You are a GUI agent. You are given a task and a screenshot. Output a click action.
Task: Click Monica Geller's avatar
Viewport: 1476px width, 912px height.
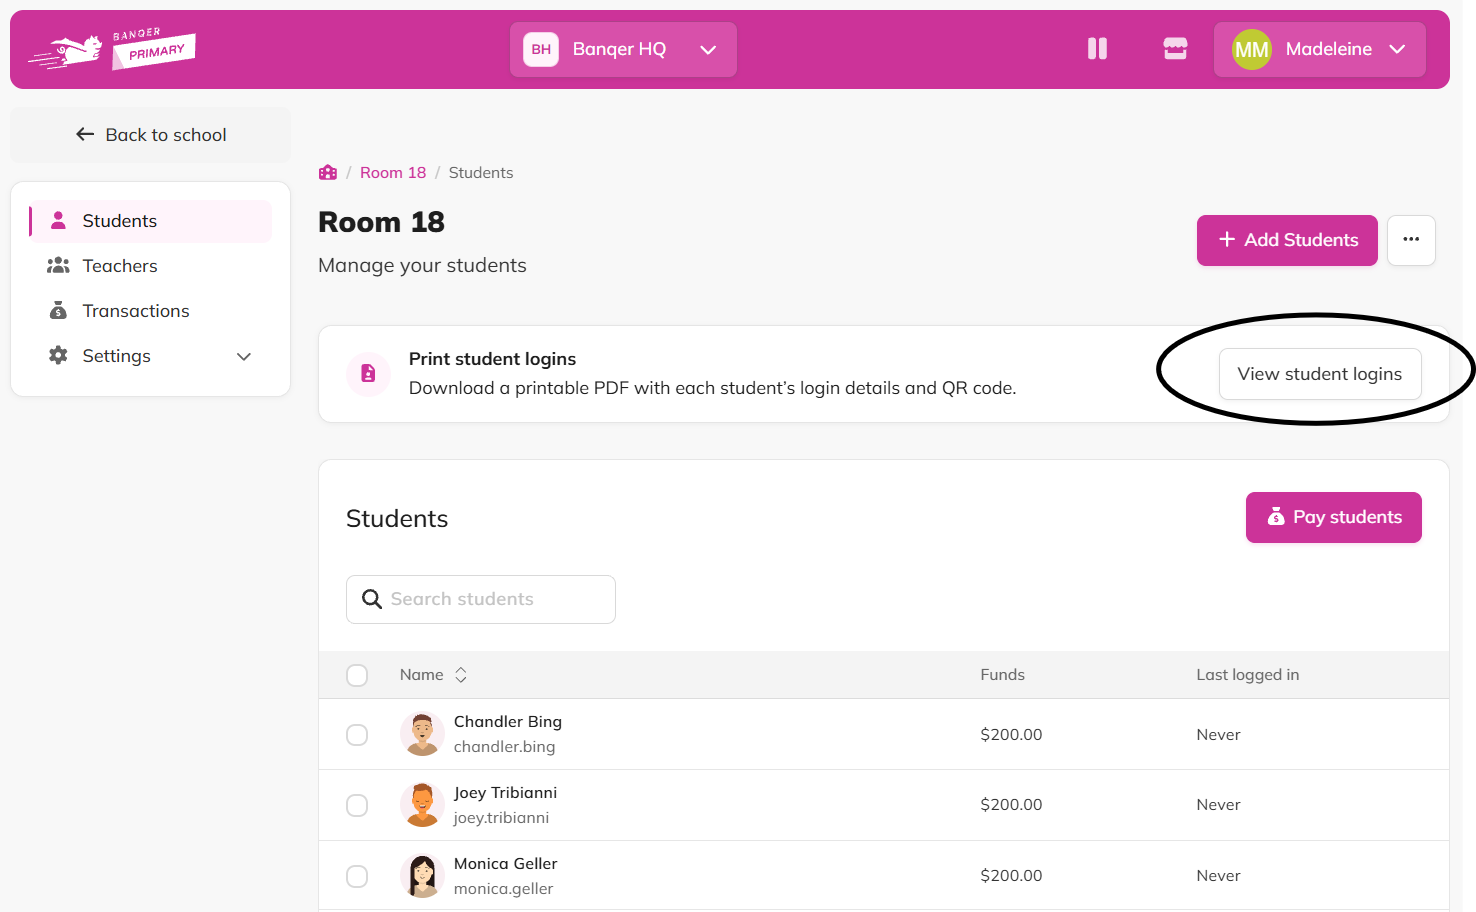pyautogui.click(x=422, y=876)
